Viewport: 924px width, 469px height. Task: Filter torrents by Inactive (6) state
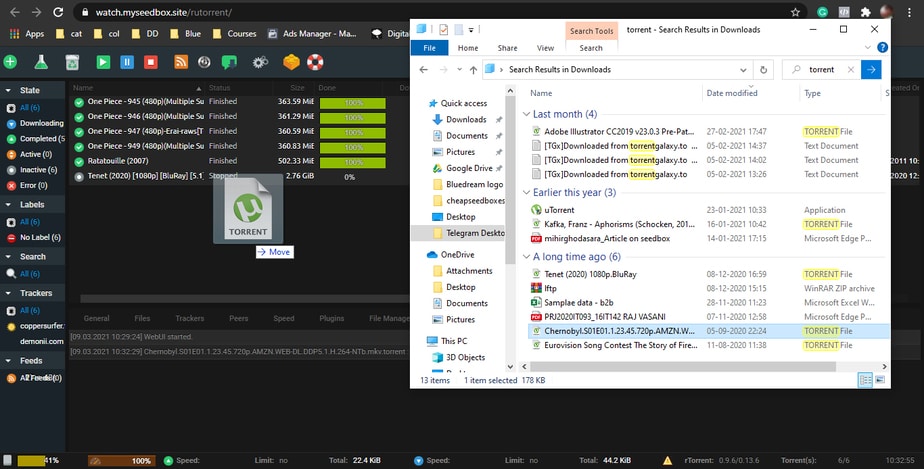click(x=32, y=170)
